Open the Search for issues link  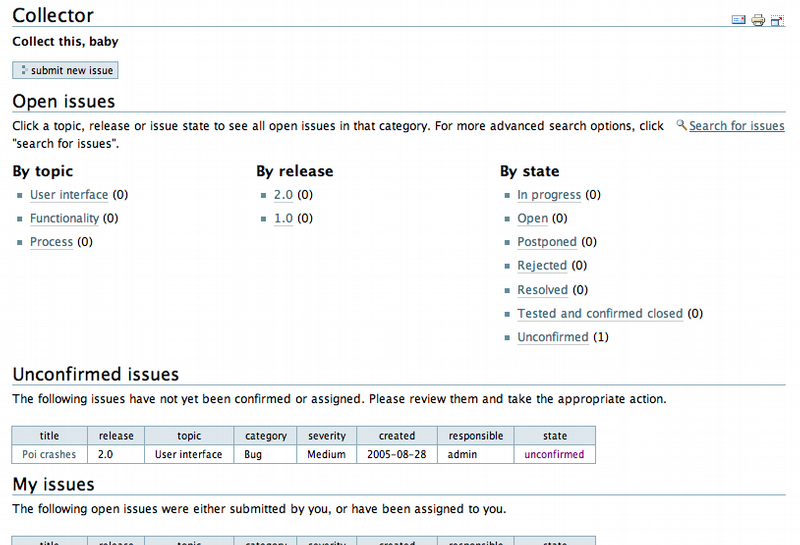[x=736, y=126]
